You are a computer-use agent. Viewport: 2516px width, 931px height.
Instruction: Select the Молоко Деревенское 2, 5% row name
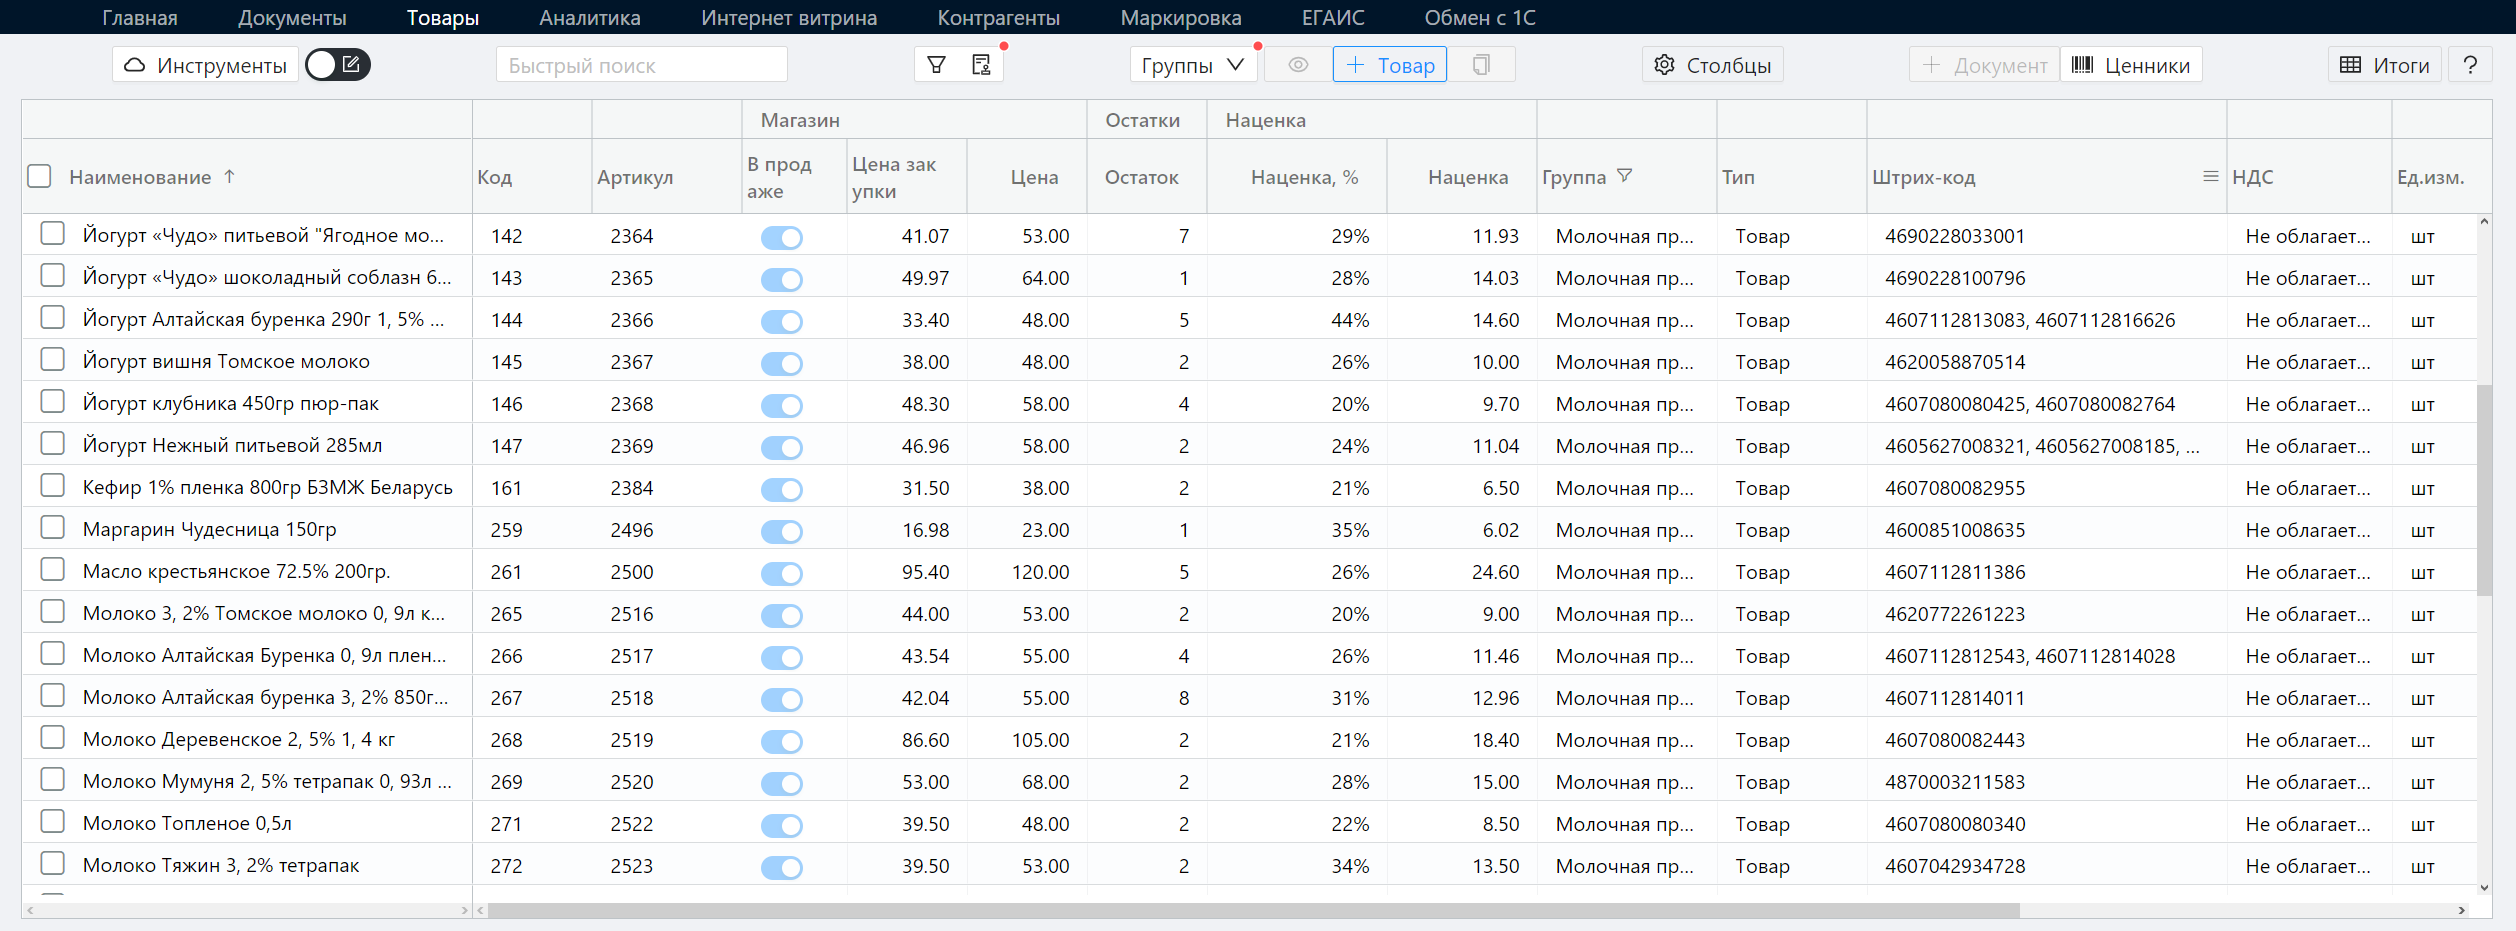point(239,739)
